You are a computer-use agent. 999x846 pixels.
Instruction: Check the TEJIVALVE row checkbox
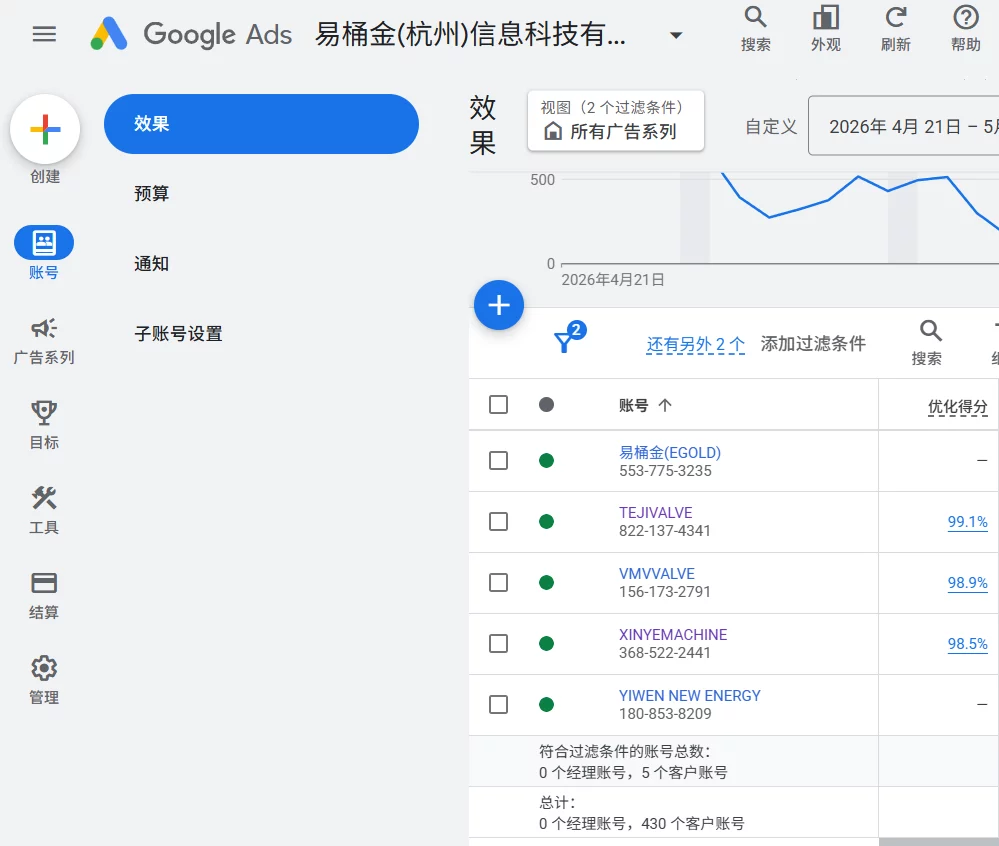click(498, 522)
